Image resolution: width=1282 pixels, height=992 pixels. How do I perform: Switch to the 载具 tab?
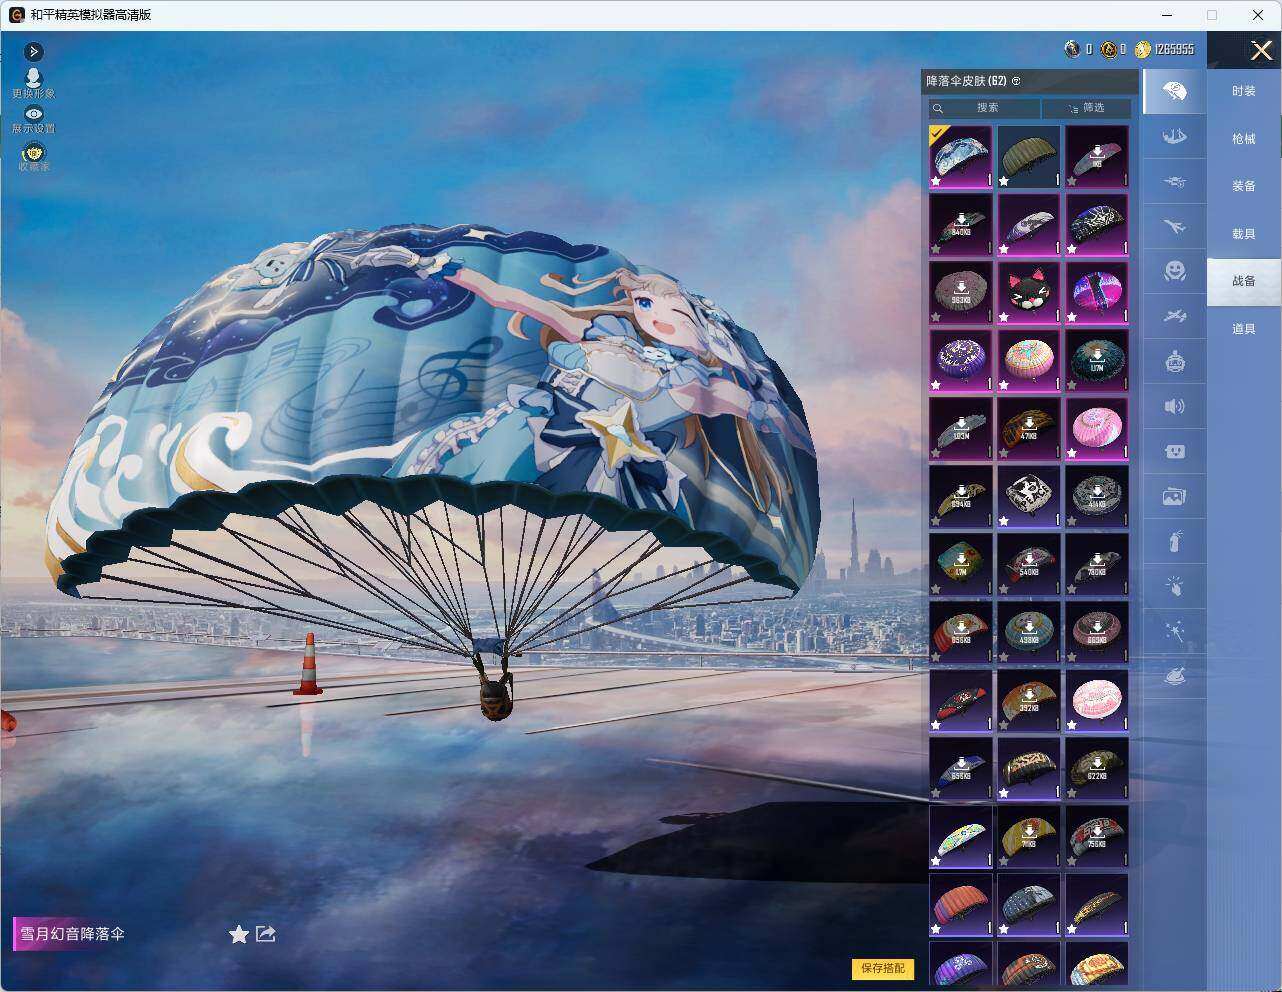click(1244, 234)
